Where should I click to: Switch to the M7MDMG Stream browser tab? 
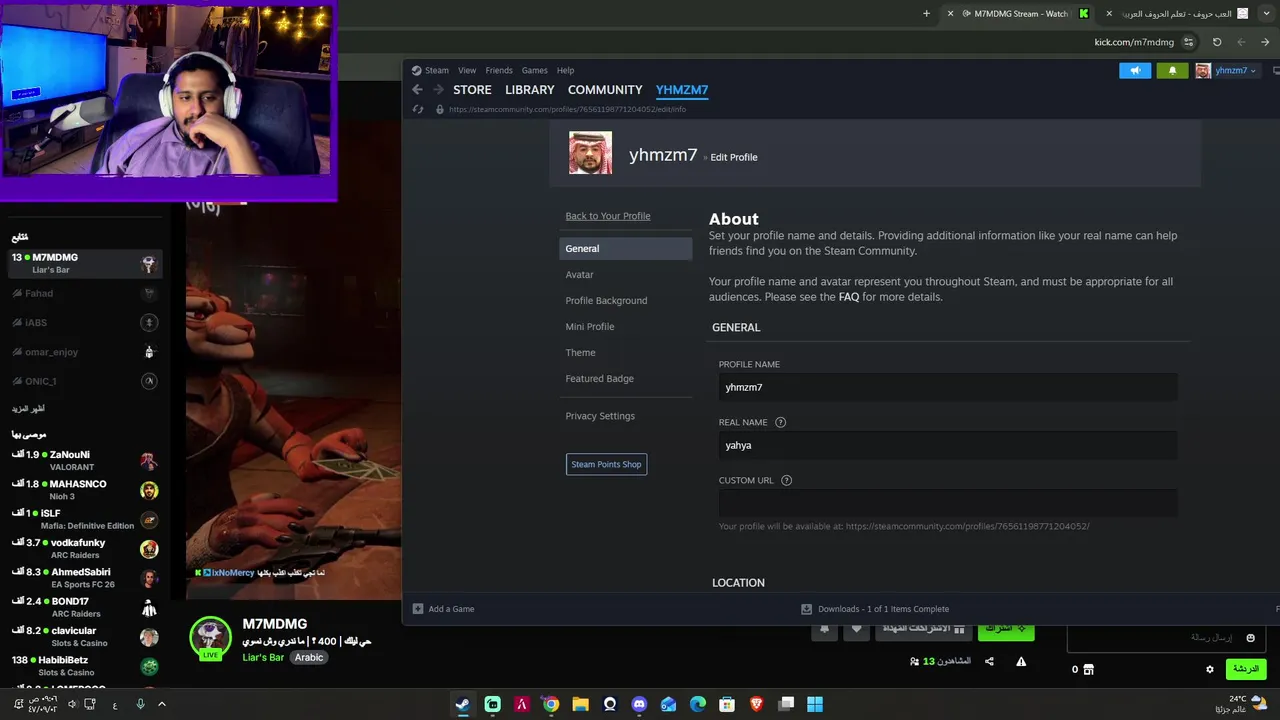click(x=1020, y=14)
